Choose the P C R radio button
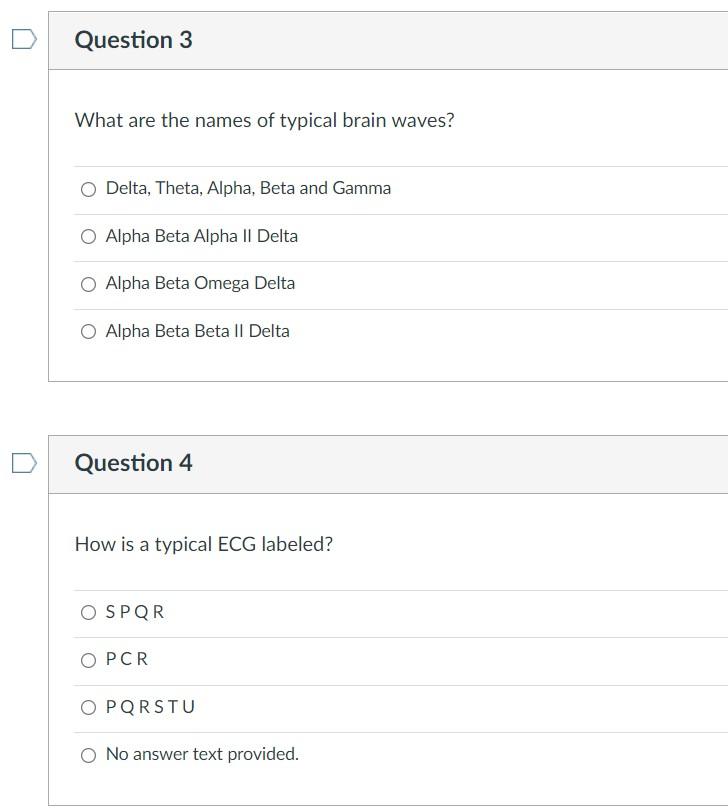The image size is (728, 812). click(x=89, y=660)
